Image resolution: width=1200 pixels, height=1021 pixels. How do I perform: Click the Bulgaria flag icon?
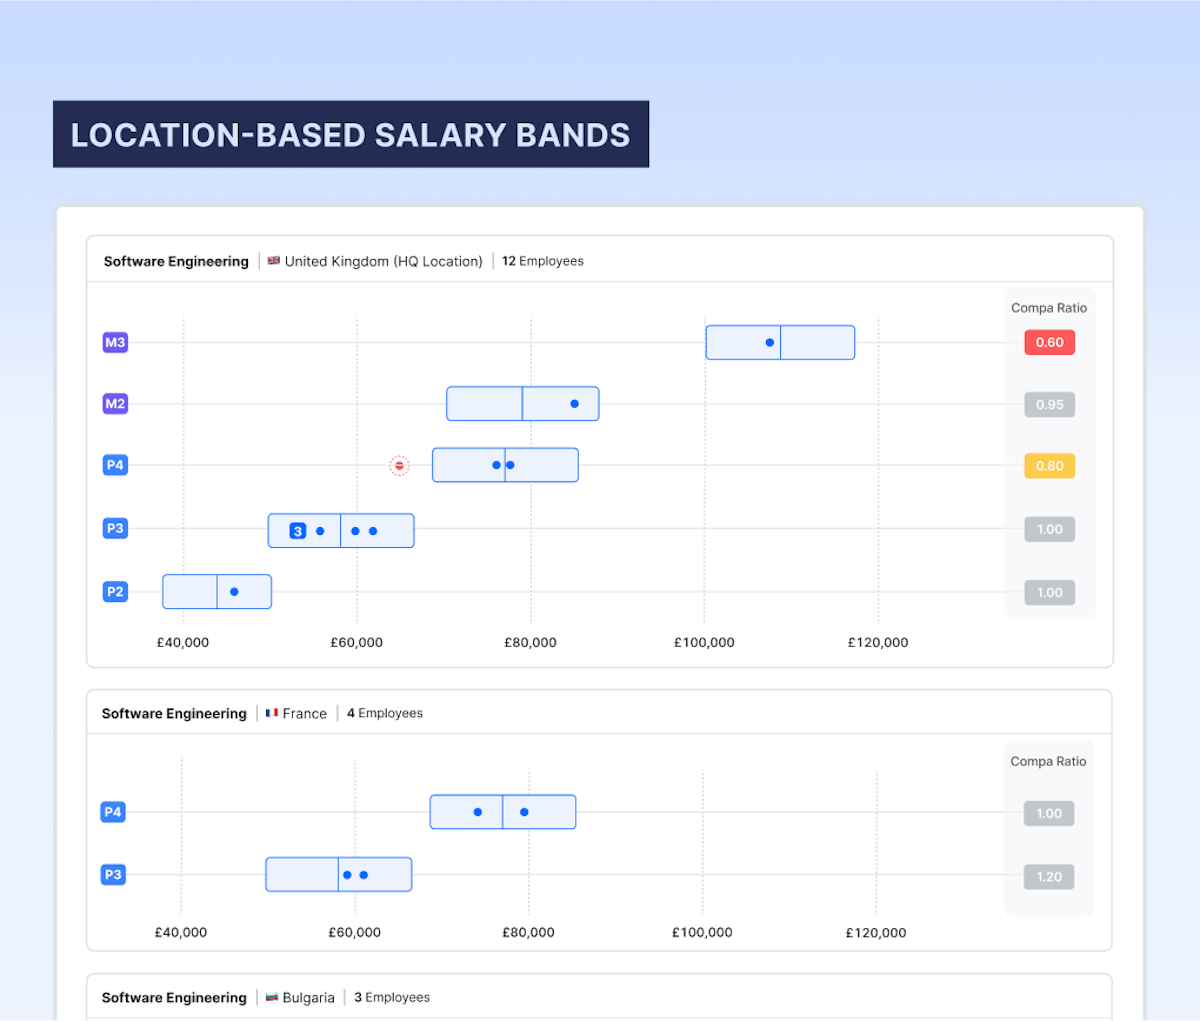271,997
